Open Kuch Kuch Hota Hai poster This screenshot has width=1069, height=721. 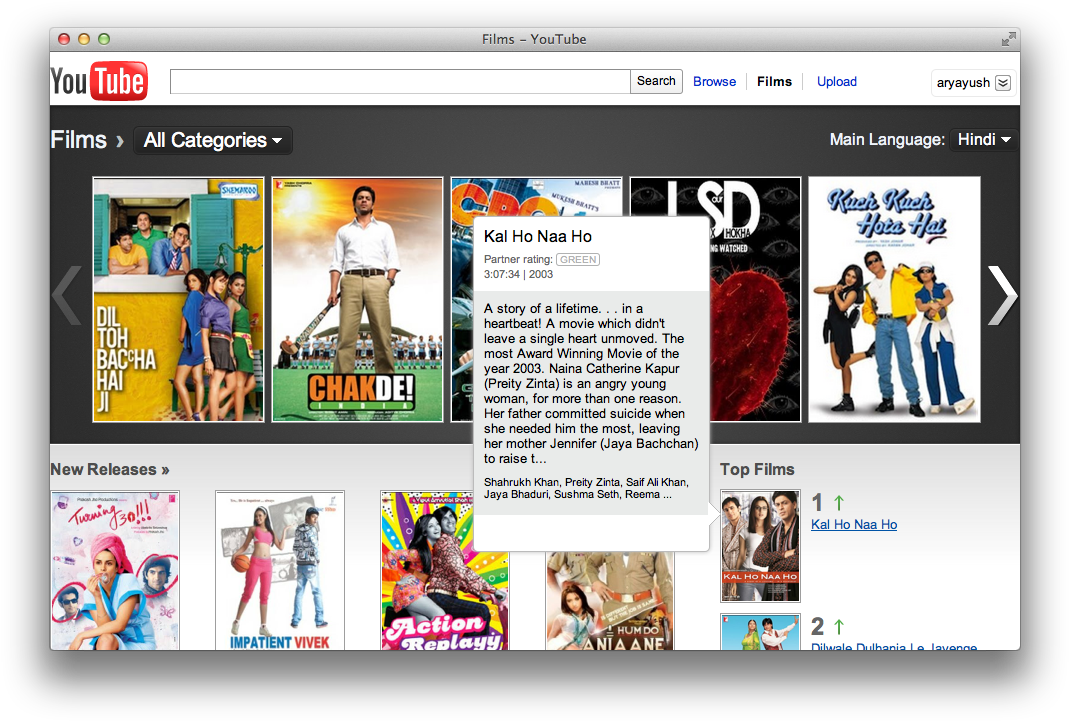[x=894, y=299]
